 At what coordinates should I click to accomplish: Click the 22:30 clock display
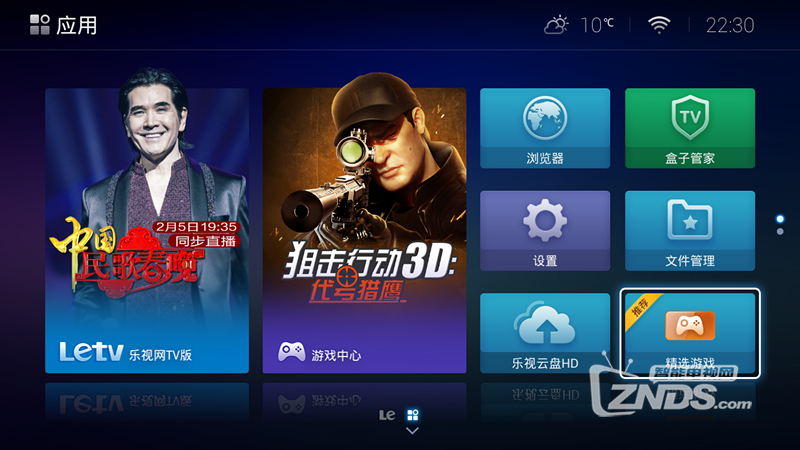tap(730, 25)
